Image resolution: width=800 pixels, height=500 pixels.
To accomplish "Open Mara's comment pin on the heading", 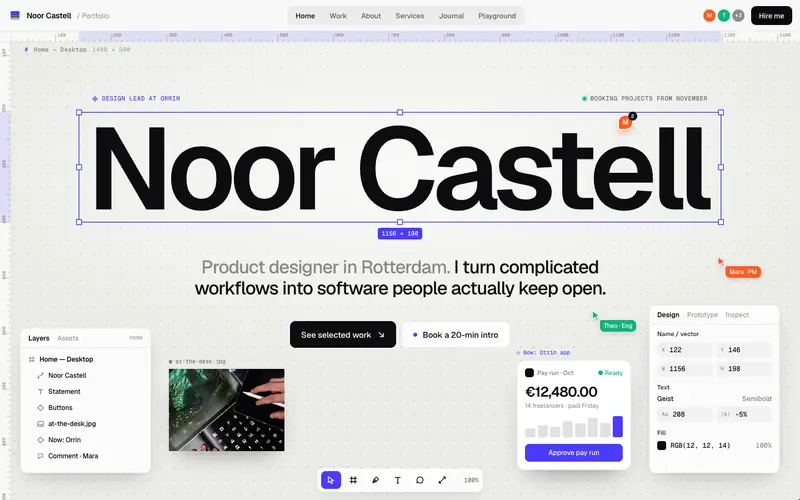I will pos(626,122).
